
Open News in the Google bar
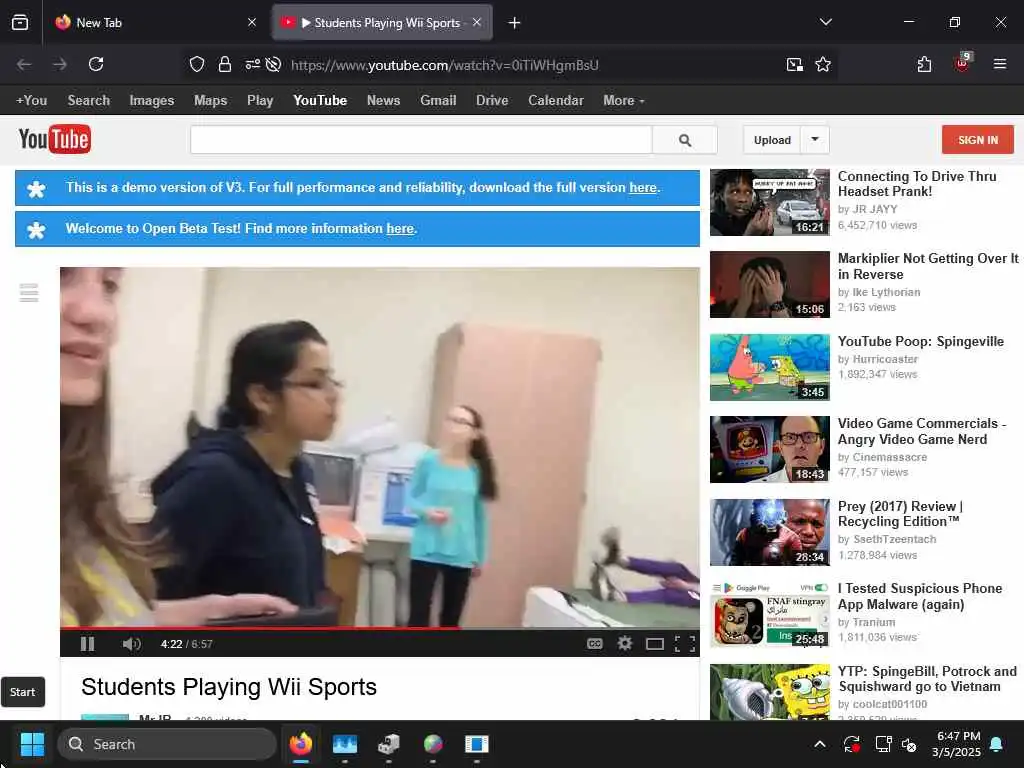point(383,101)
